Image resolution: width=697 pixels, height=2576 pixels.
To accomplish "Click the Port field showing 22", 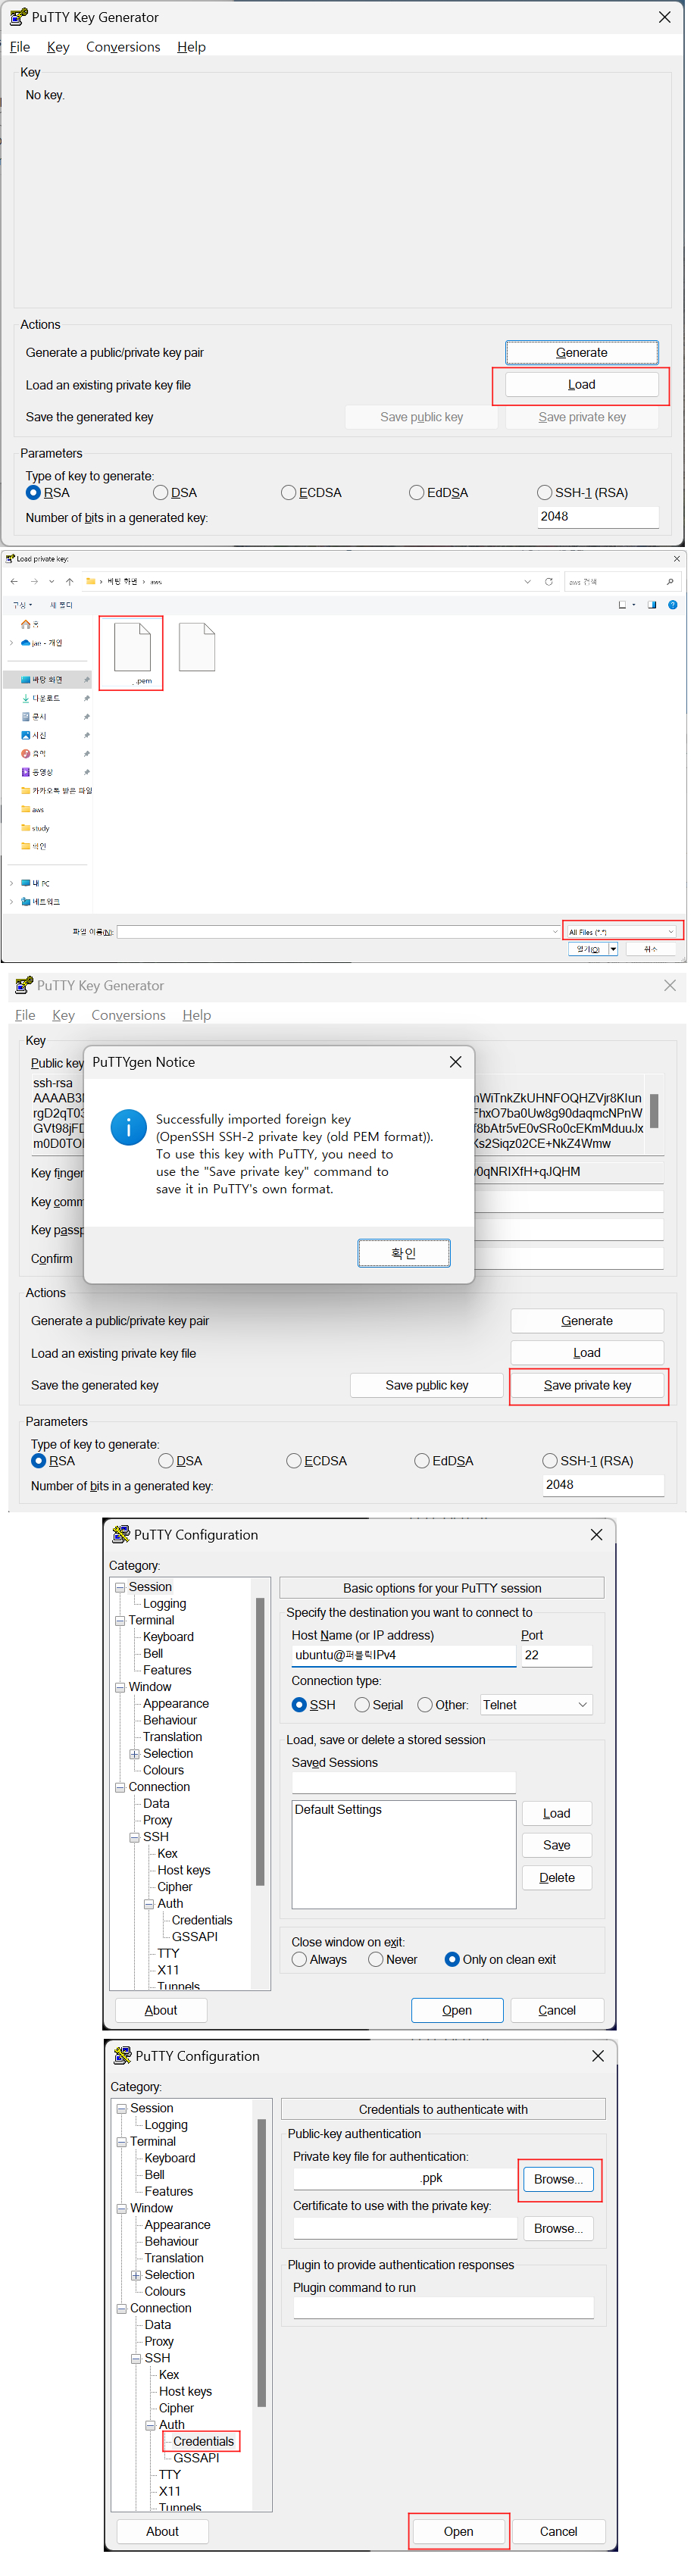I will coord(557,1655).
